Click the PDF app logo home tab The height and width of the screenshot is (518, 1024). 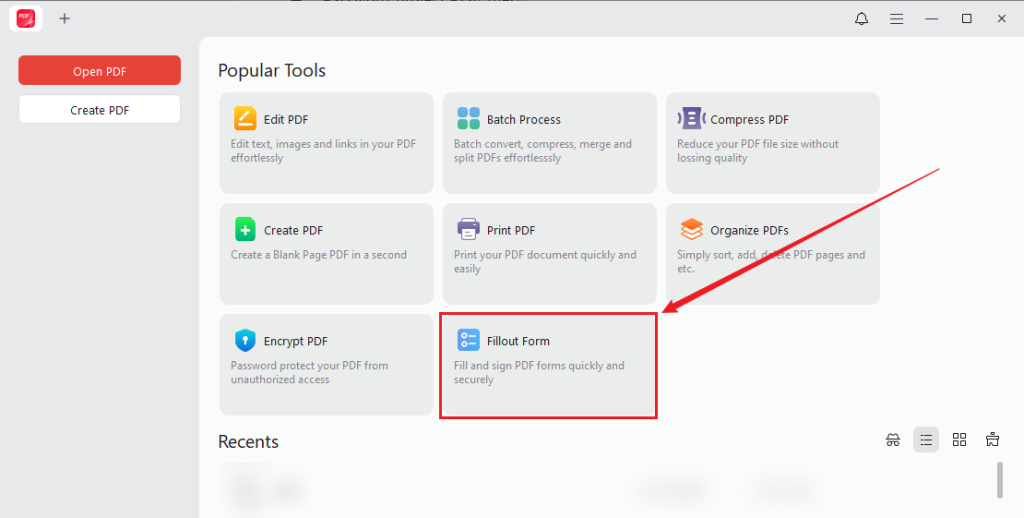click(26, 19)
